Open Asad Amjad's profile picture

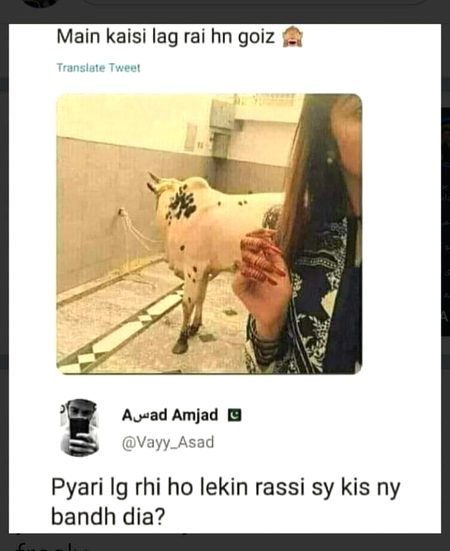(x=79, y=427)
